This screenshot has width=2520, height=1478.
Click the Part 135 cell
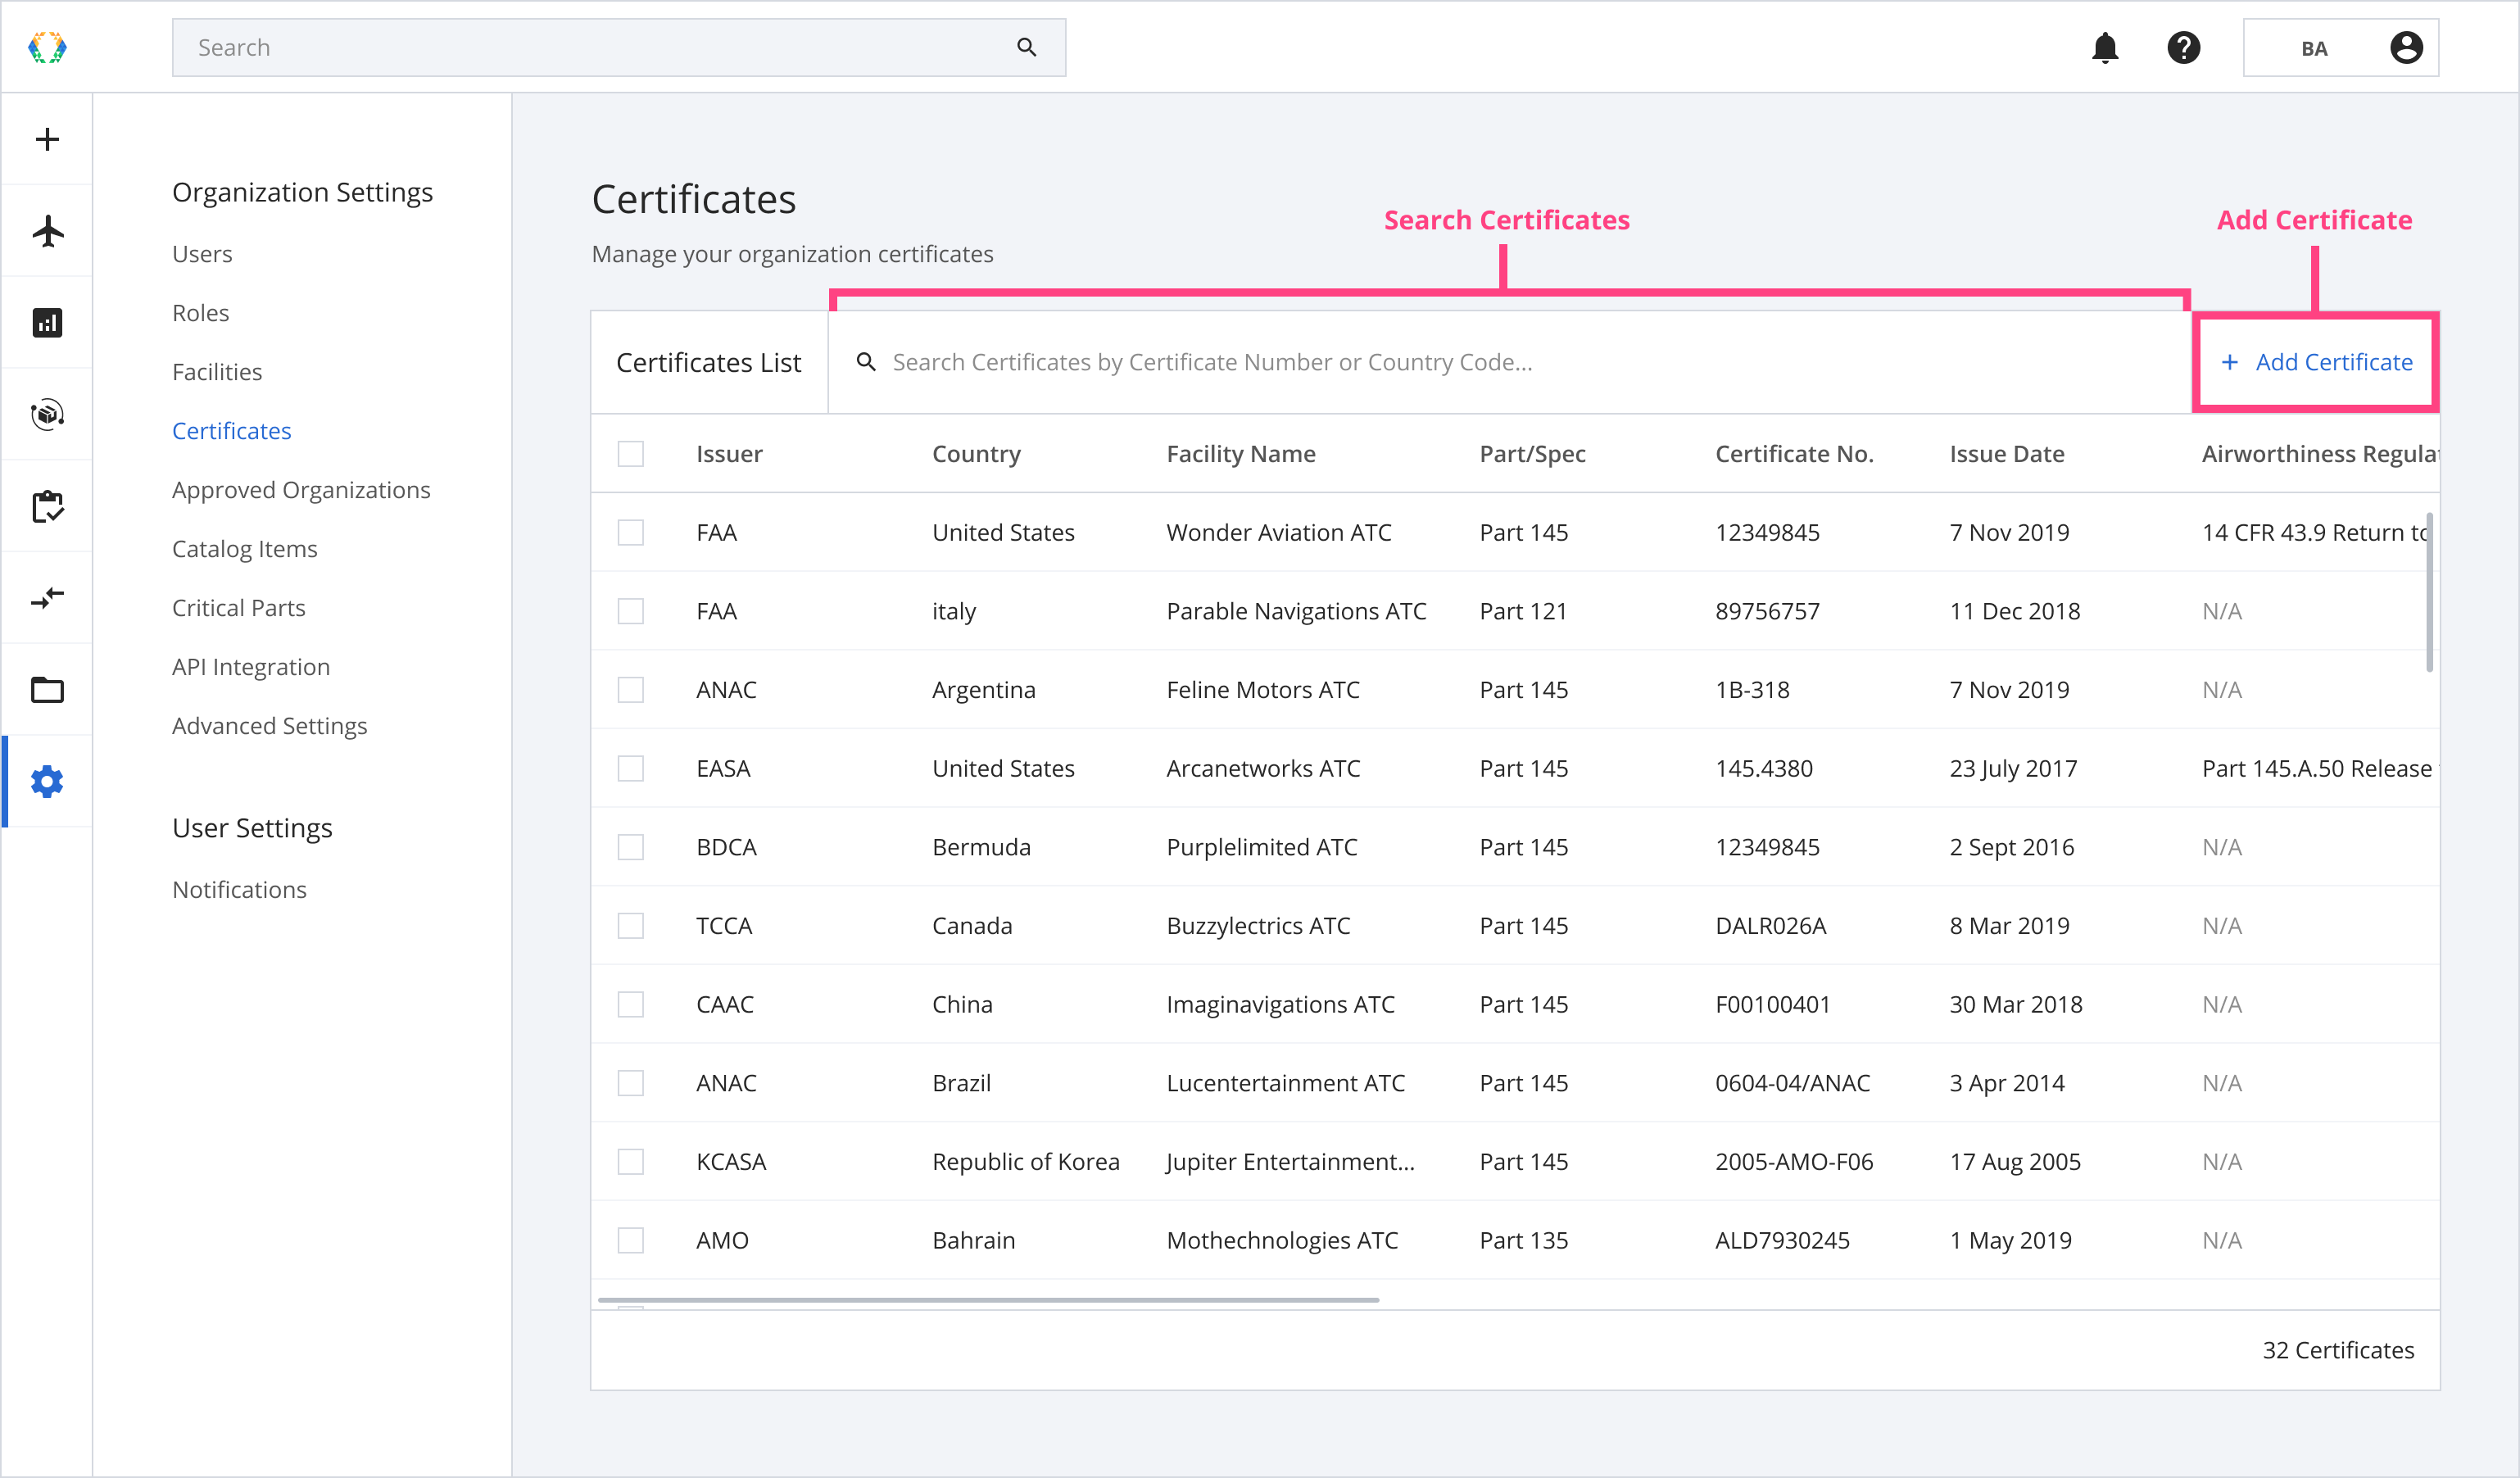pos(1524,1240)
